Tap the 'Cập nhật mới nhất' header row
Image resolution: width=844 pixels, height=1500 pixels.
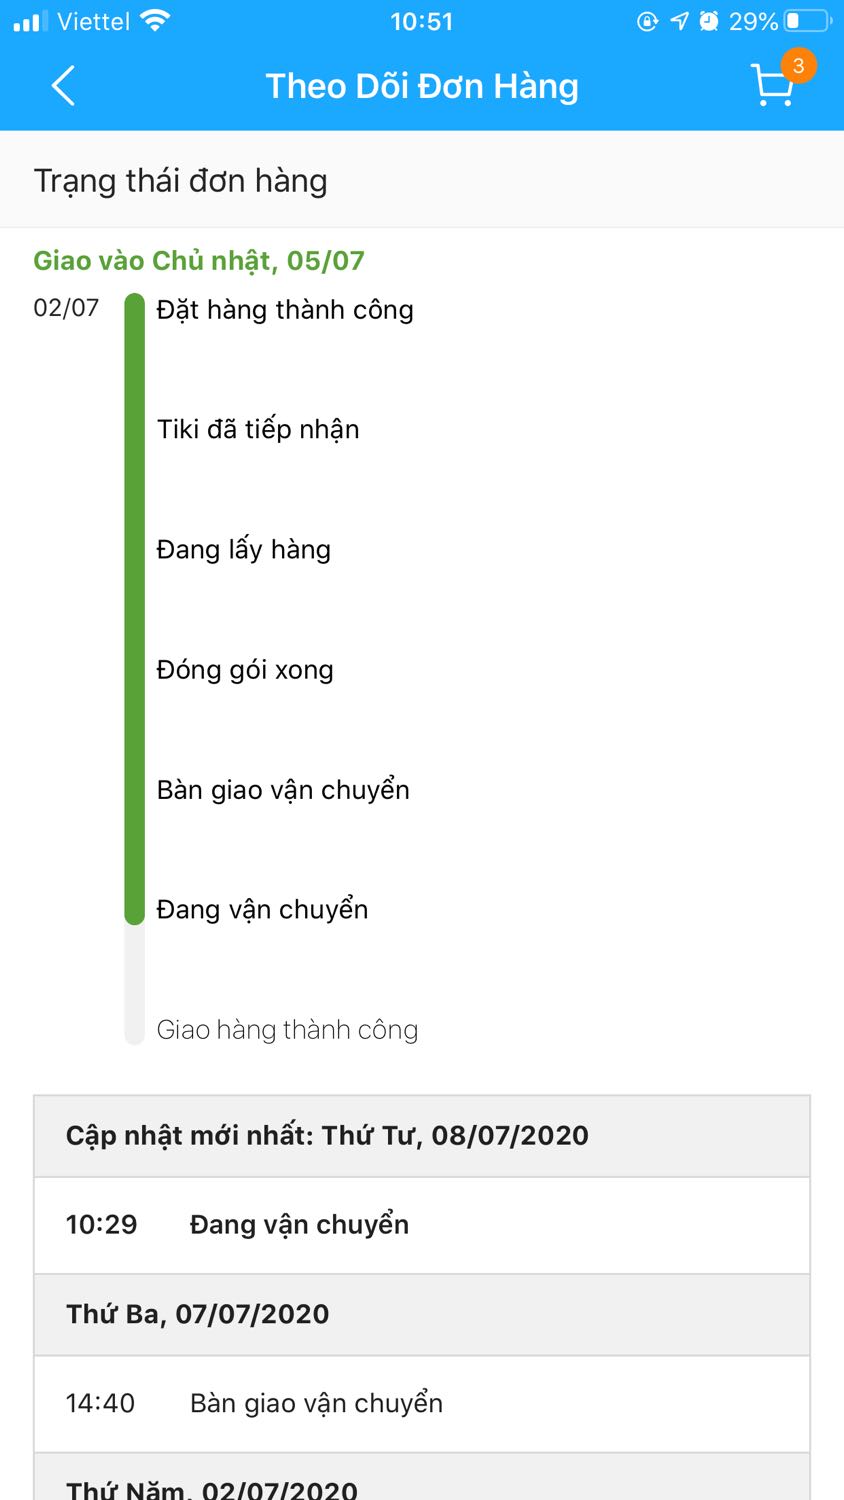421,1136
